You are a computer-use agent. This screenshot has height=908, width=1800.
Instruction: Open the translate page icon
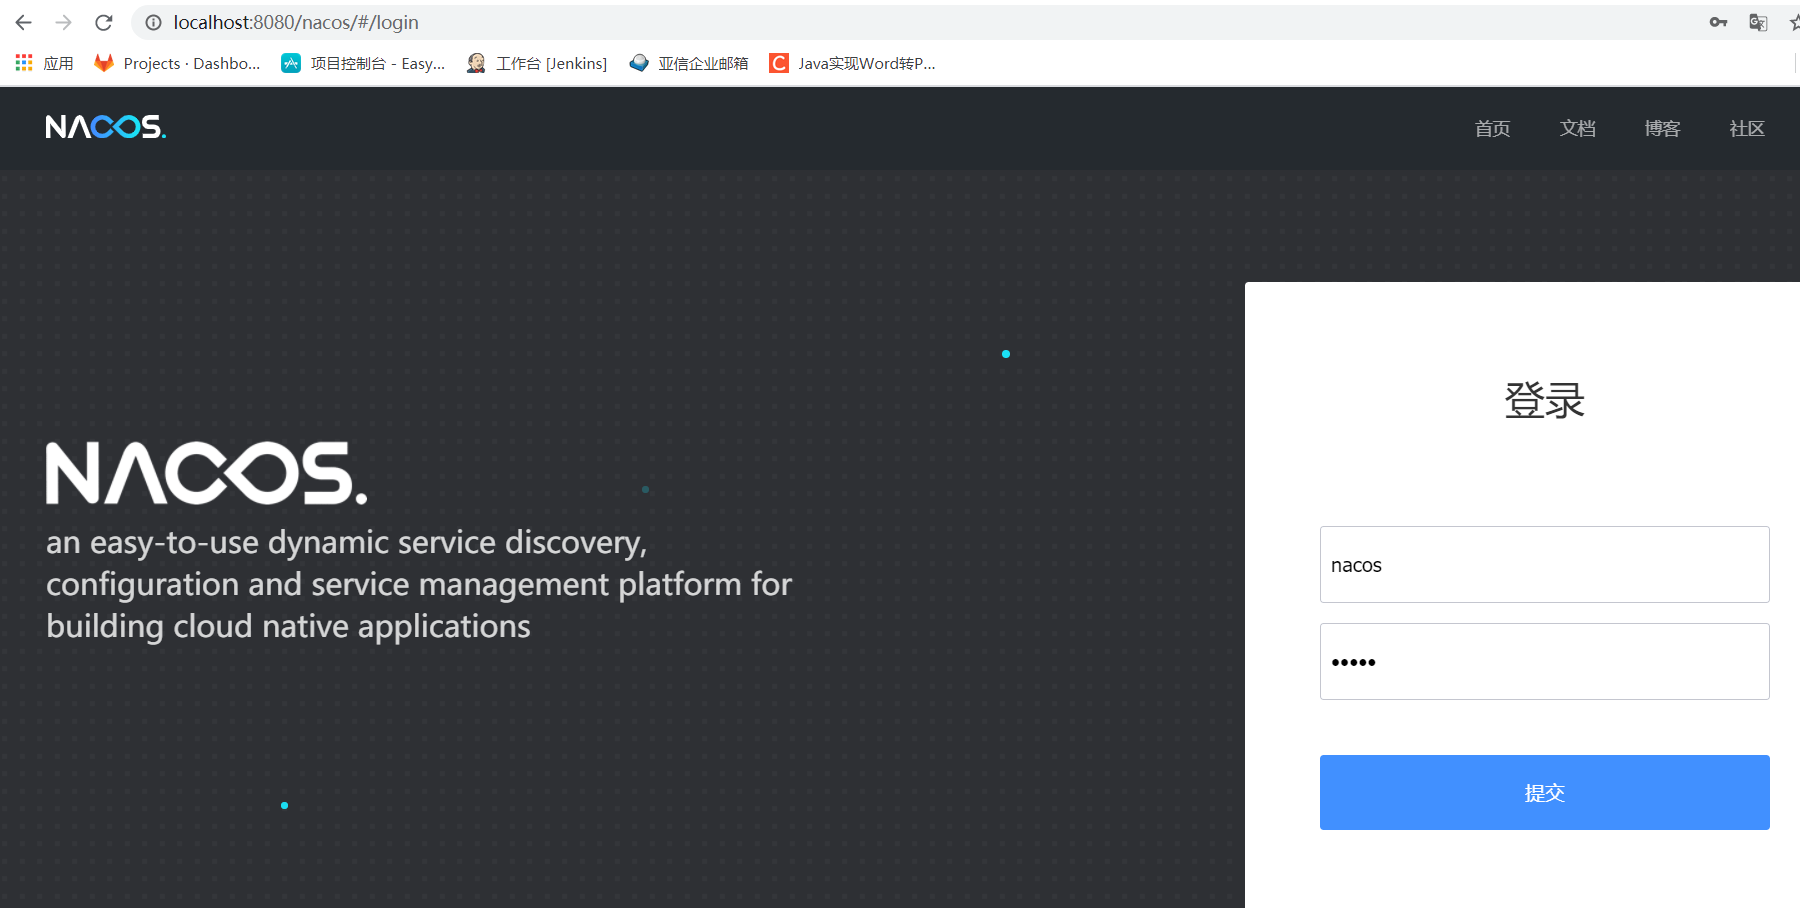[1758, 22]
